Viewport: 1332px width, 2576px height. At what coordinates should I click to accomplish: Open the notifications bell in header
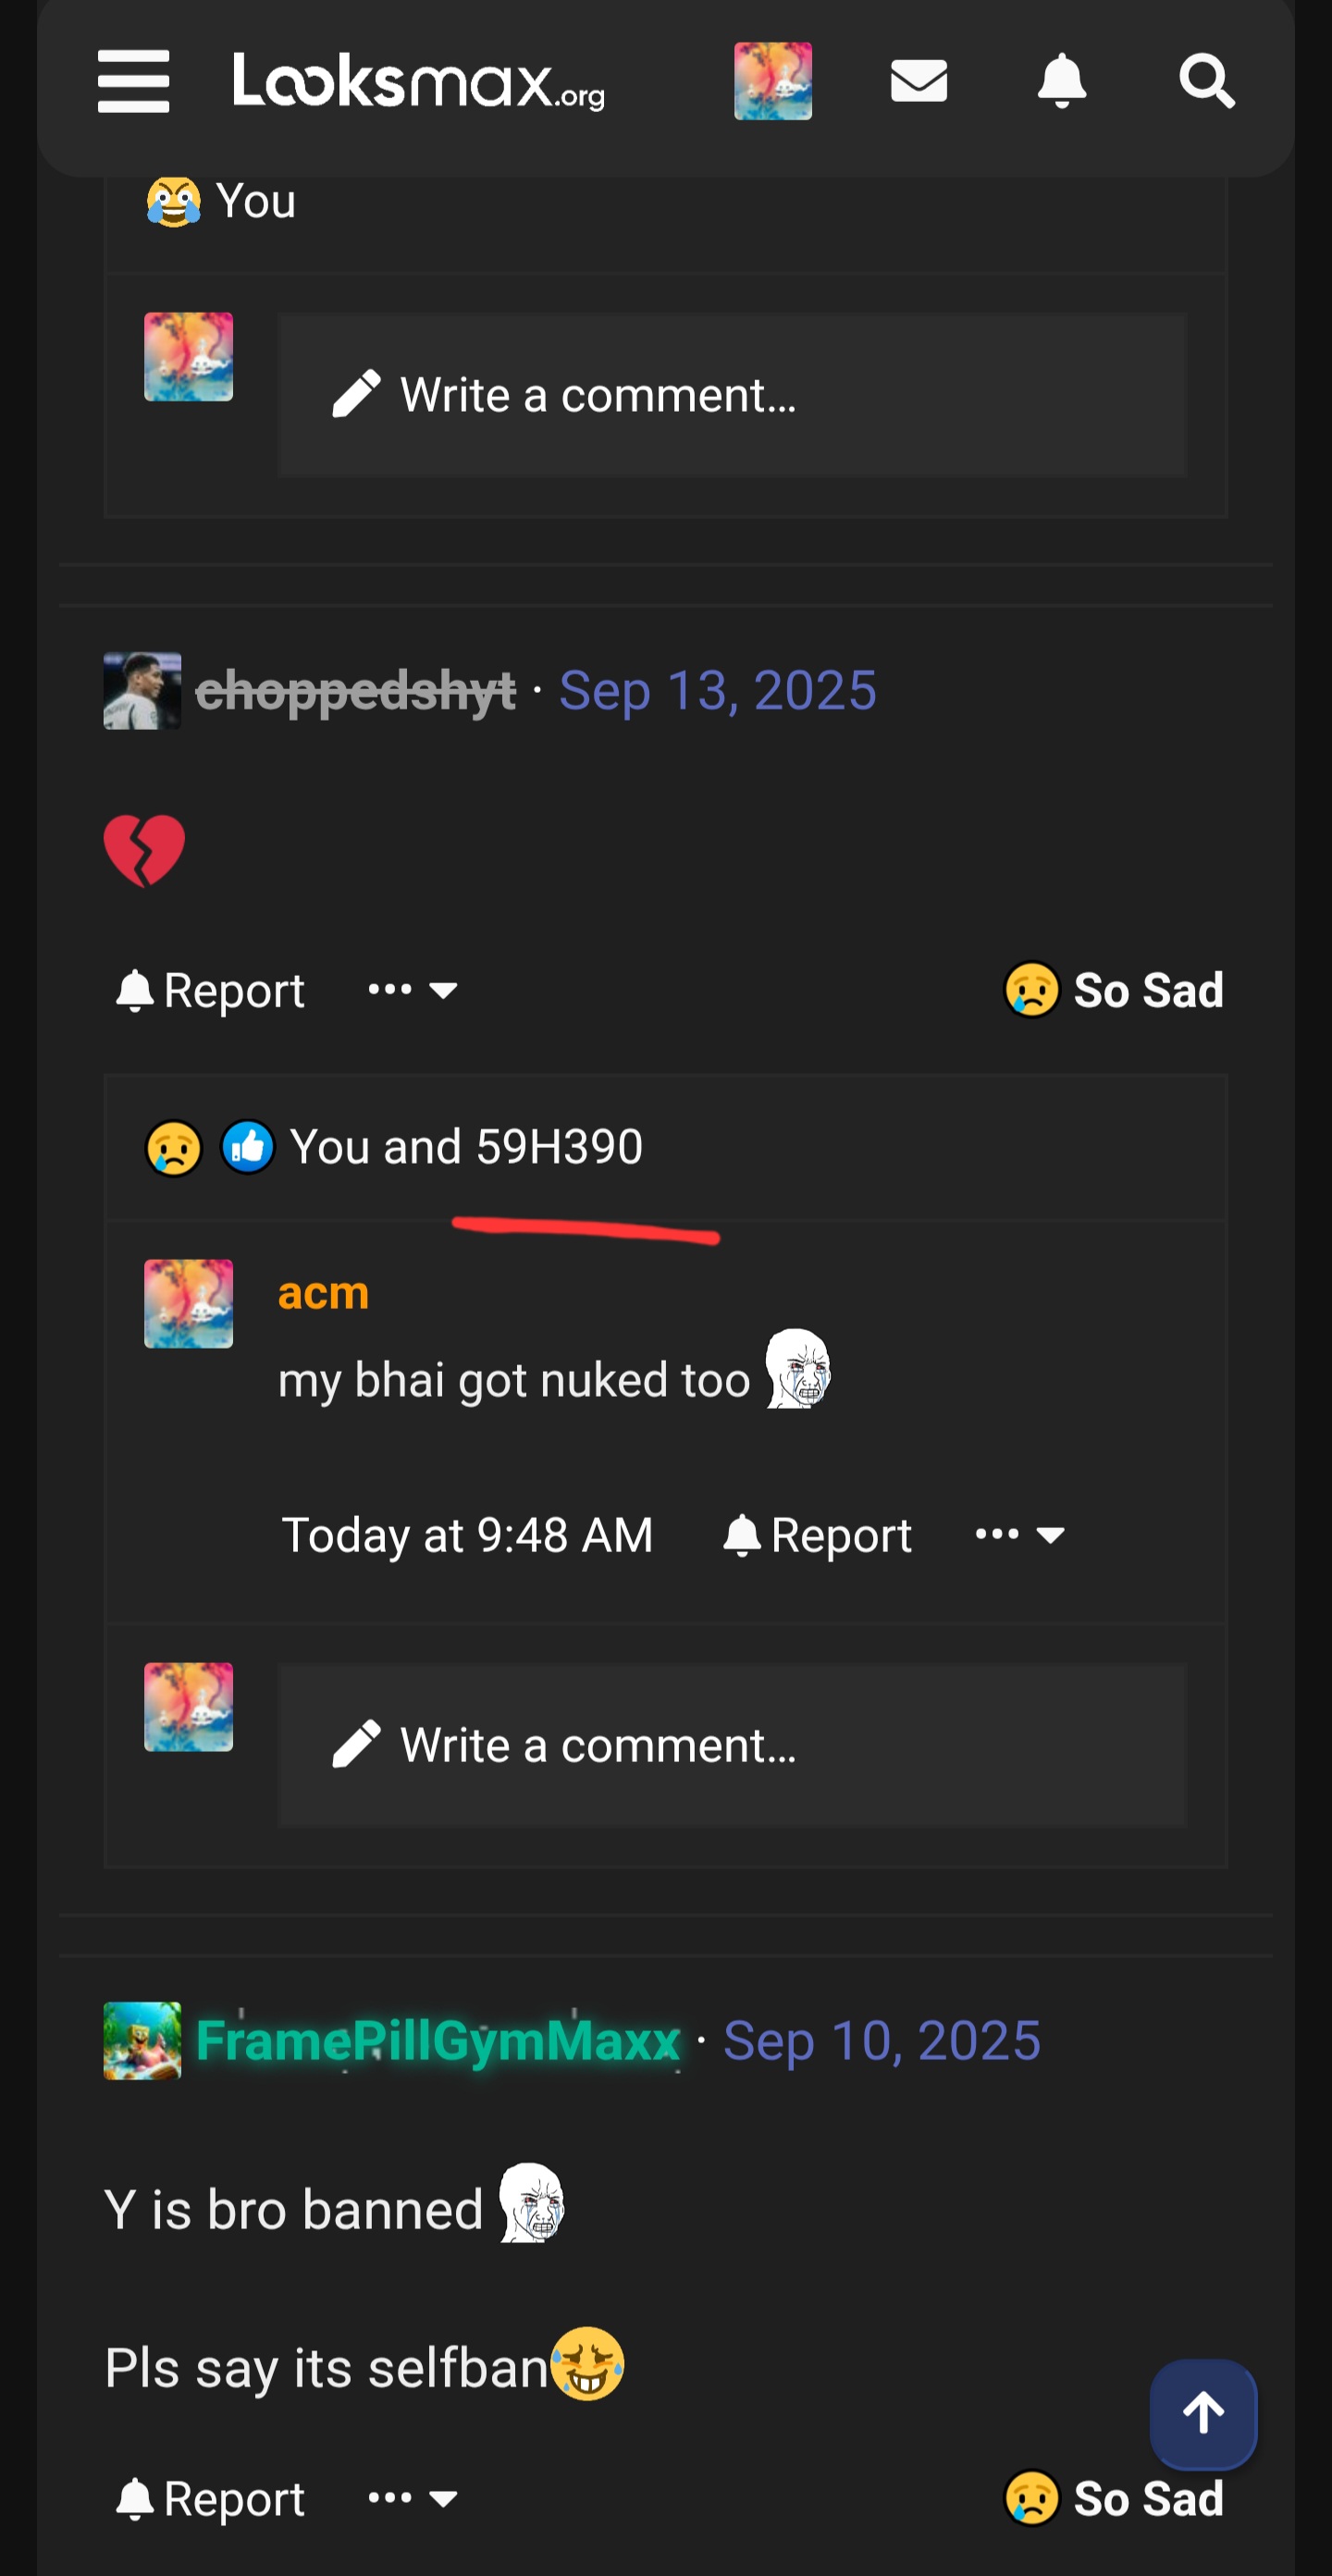[1061, 81]
